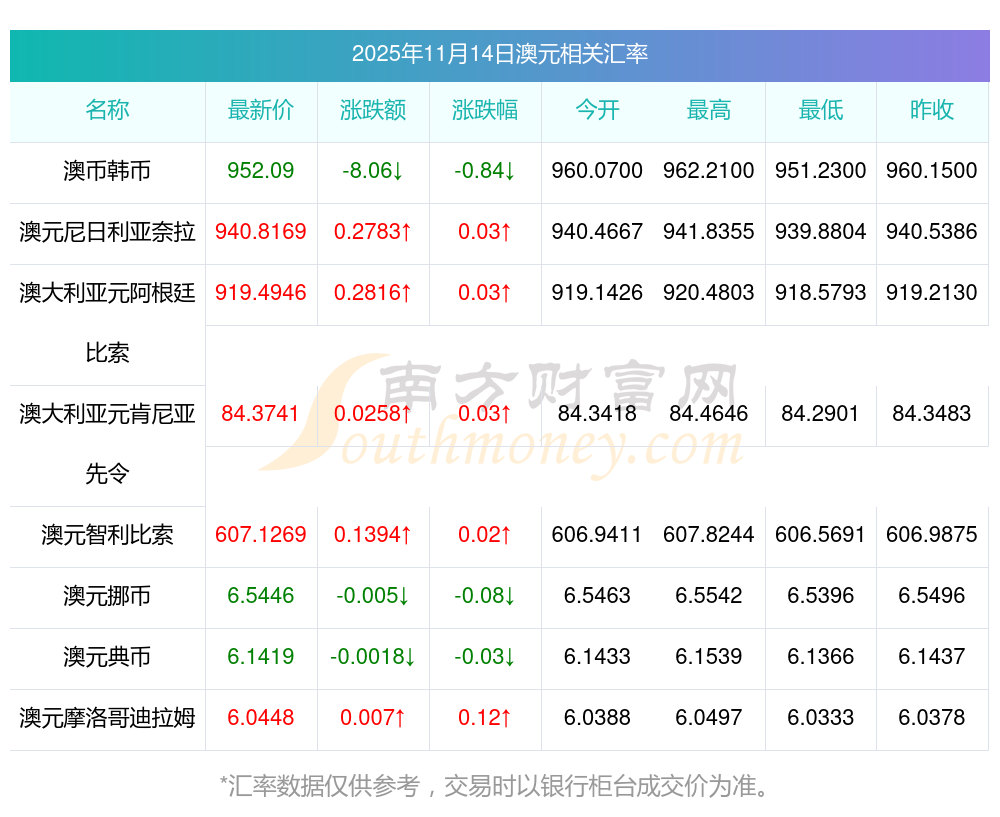
Task: Open the 澳元摩洛哥迪拉姆 row name
Action: (x=107, y=718)
